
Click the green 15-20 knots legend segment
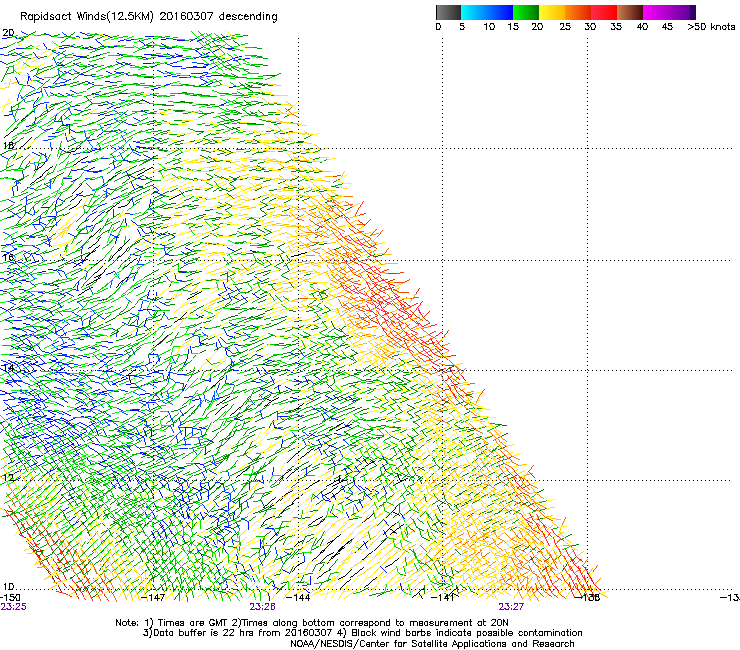(526, 12)
